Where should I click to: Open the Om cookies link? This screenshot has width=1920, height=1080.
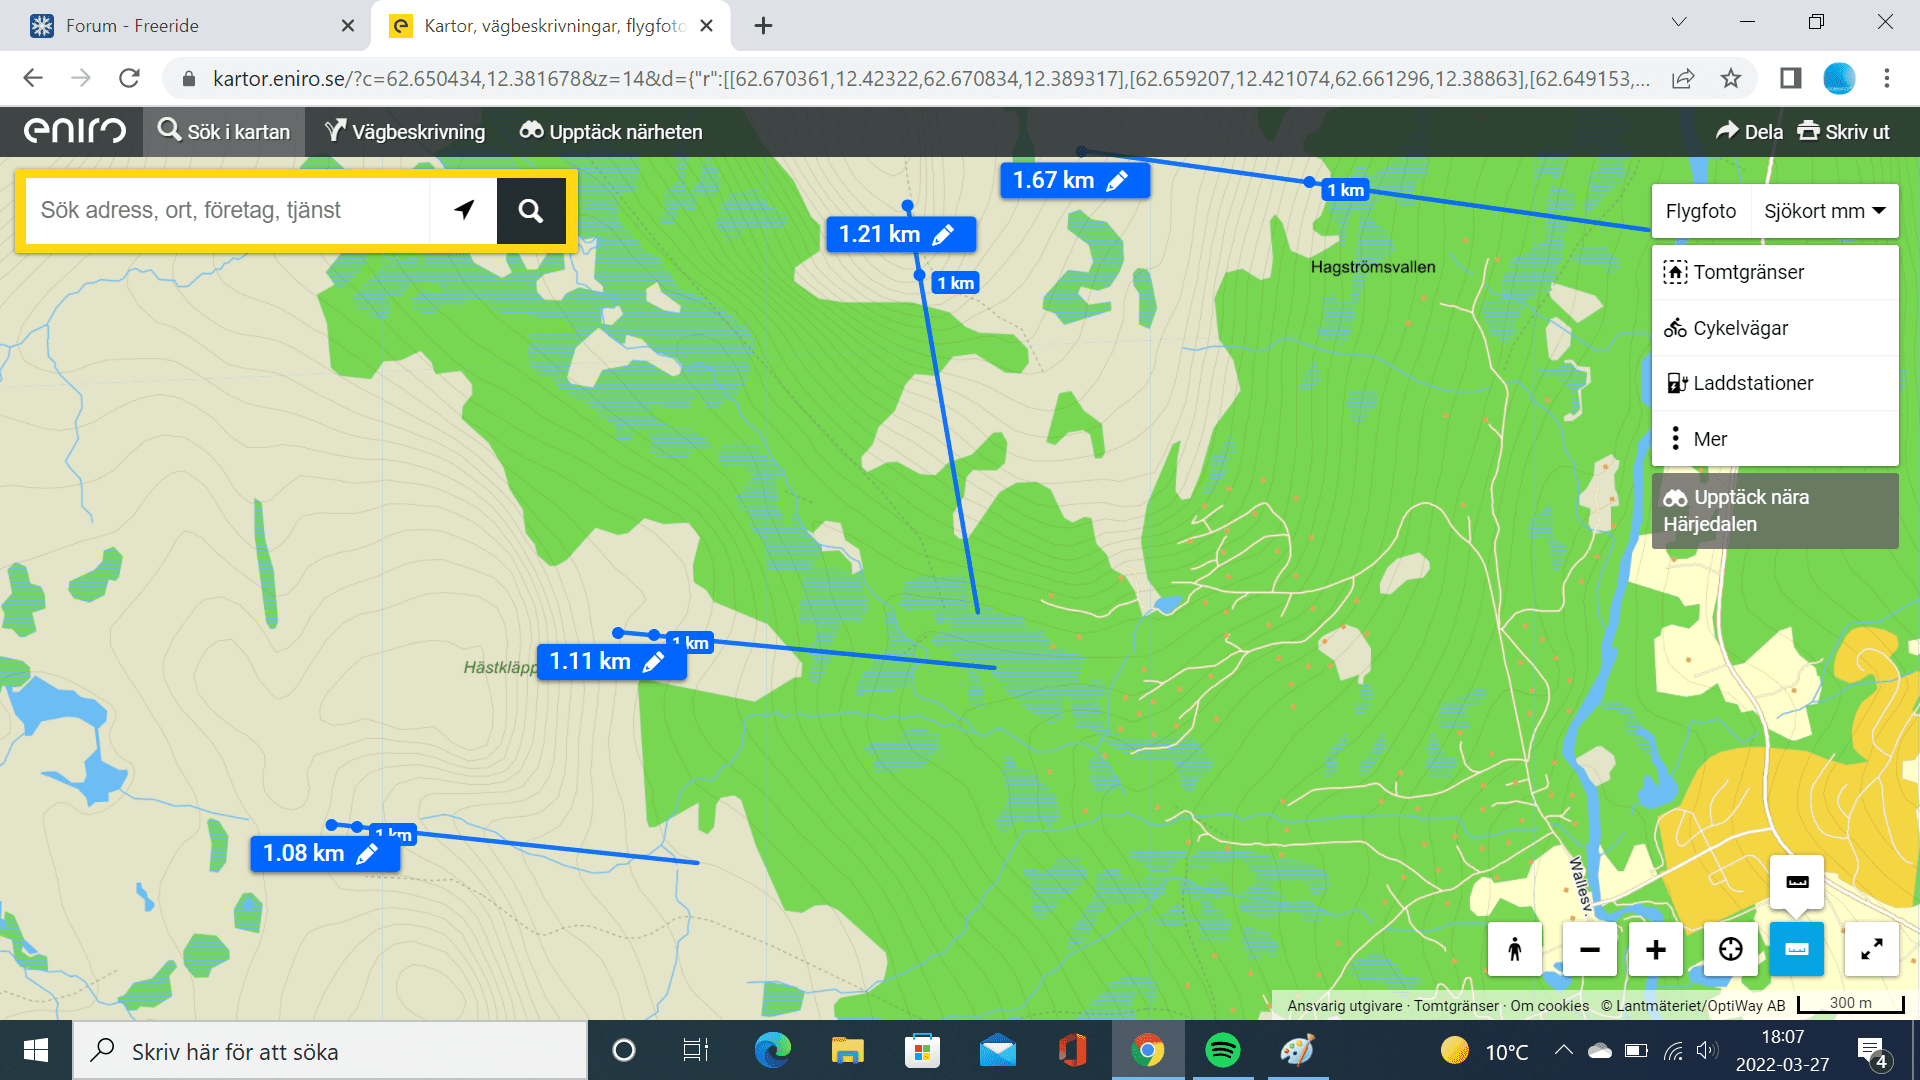pos(1549,1006)
